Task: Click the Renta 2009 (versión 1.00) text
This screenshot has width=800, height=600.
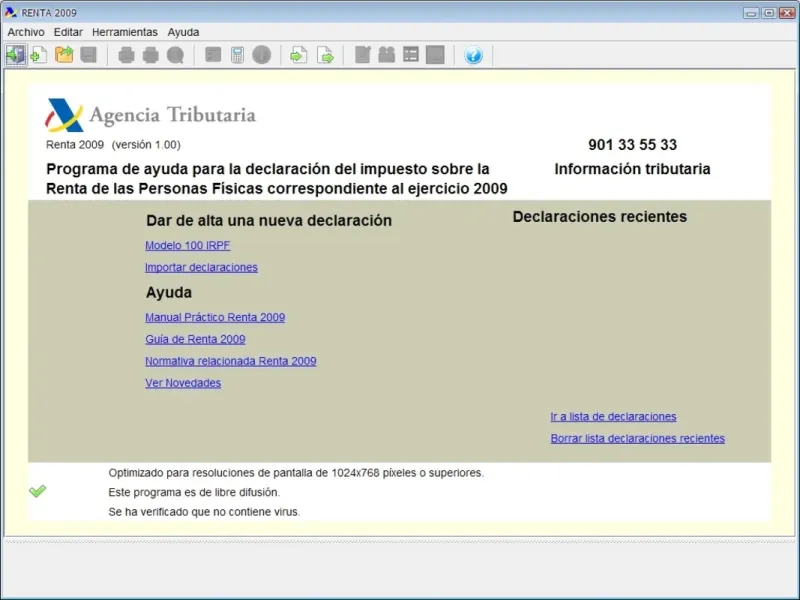Action: [x=113, y=145]
